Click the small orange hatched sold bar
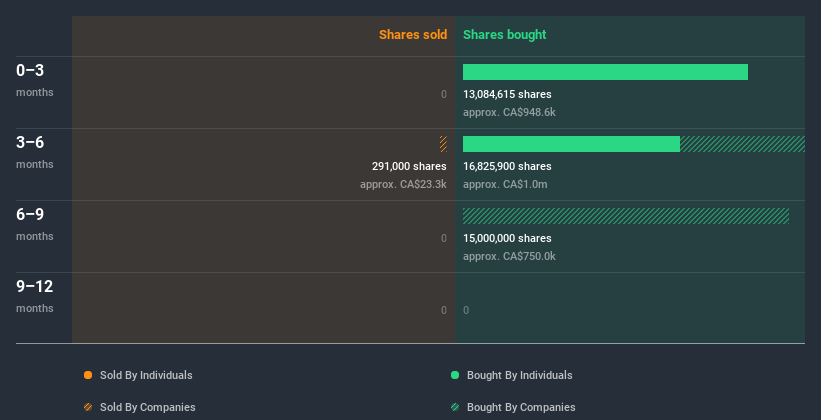 [443, 144]
